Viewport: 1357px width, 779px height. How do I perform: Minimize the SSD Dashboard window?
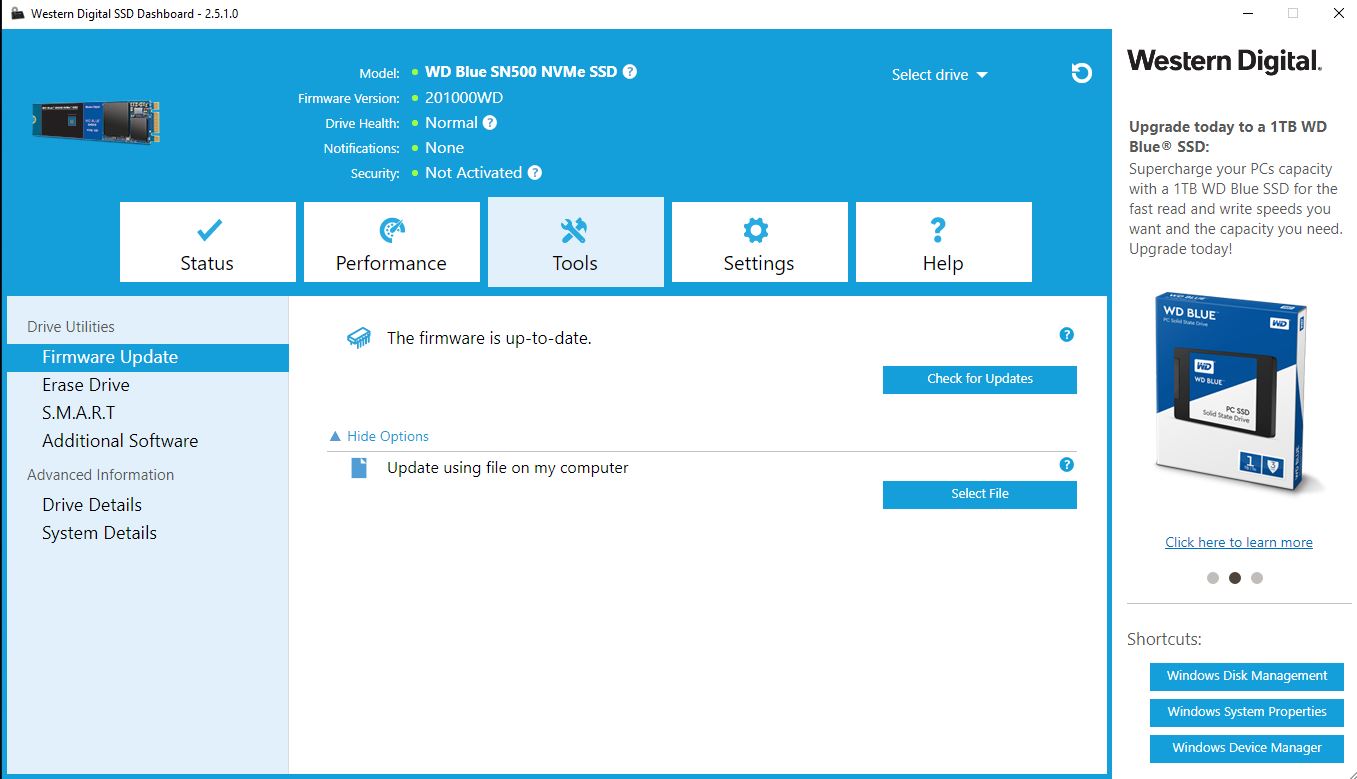tap(1248, 14)
